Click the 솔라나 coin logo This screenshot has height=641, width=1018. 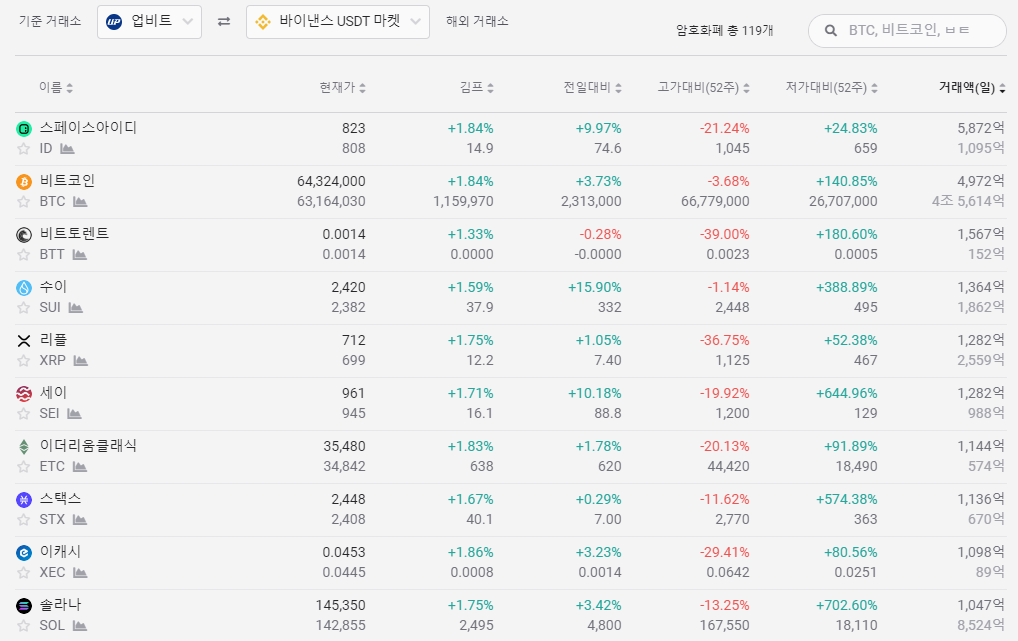(x=24, y=605)
